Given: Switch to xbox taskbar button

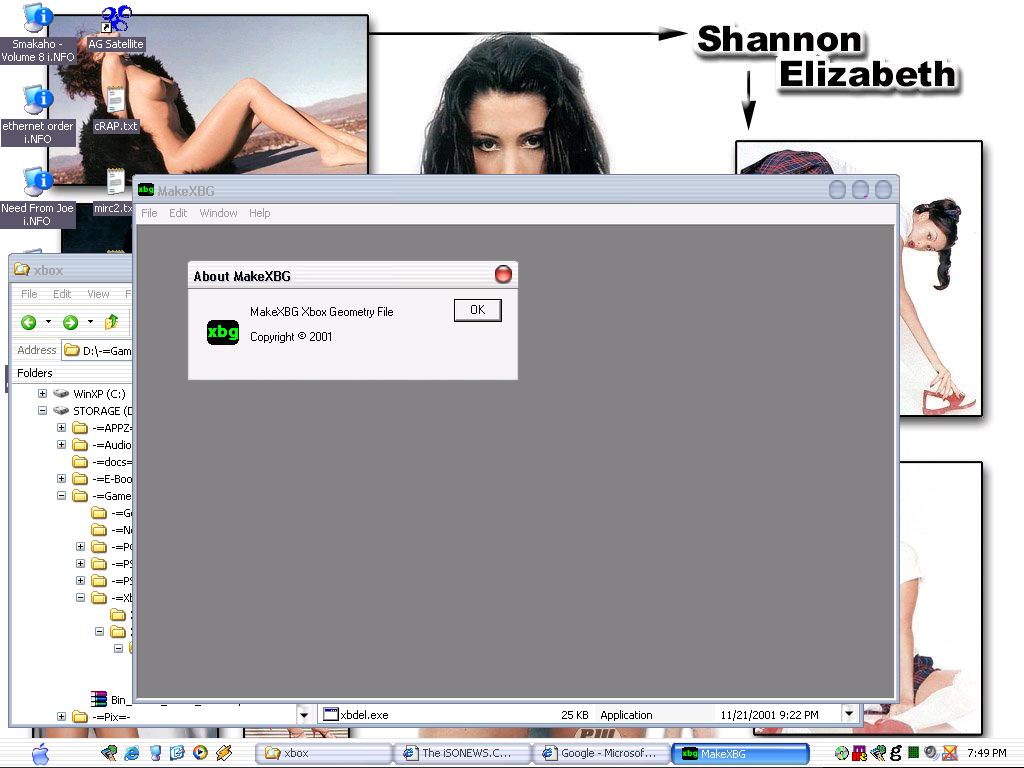Looking at the screenshot, I should pyautogui.click(x=323, y=753).
